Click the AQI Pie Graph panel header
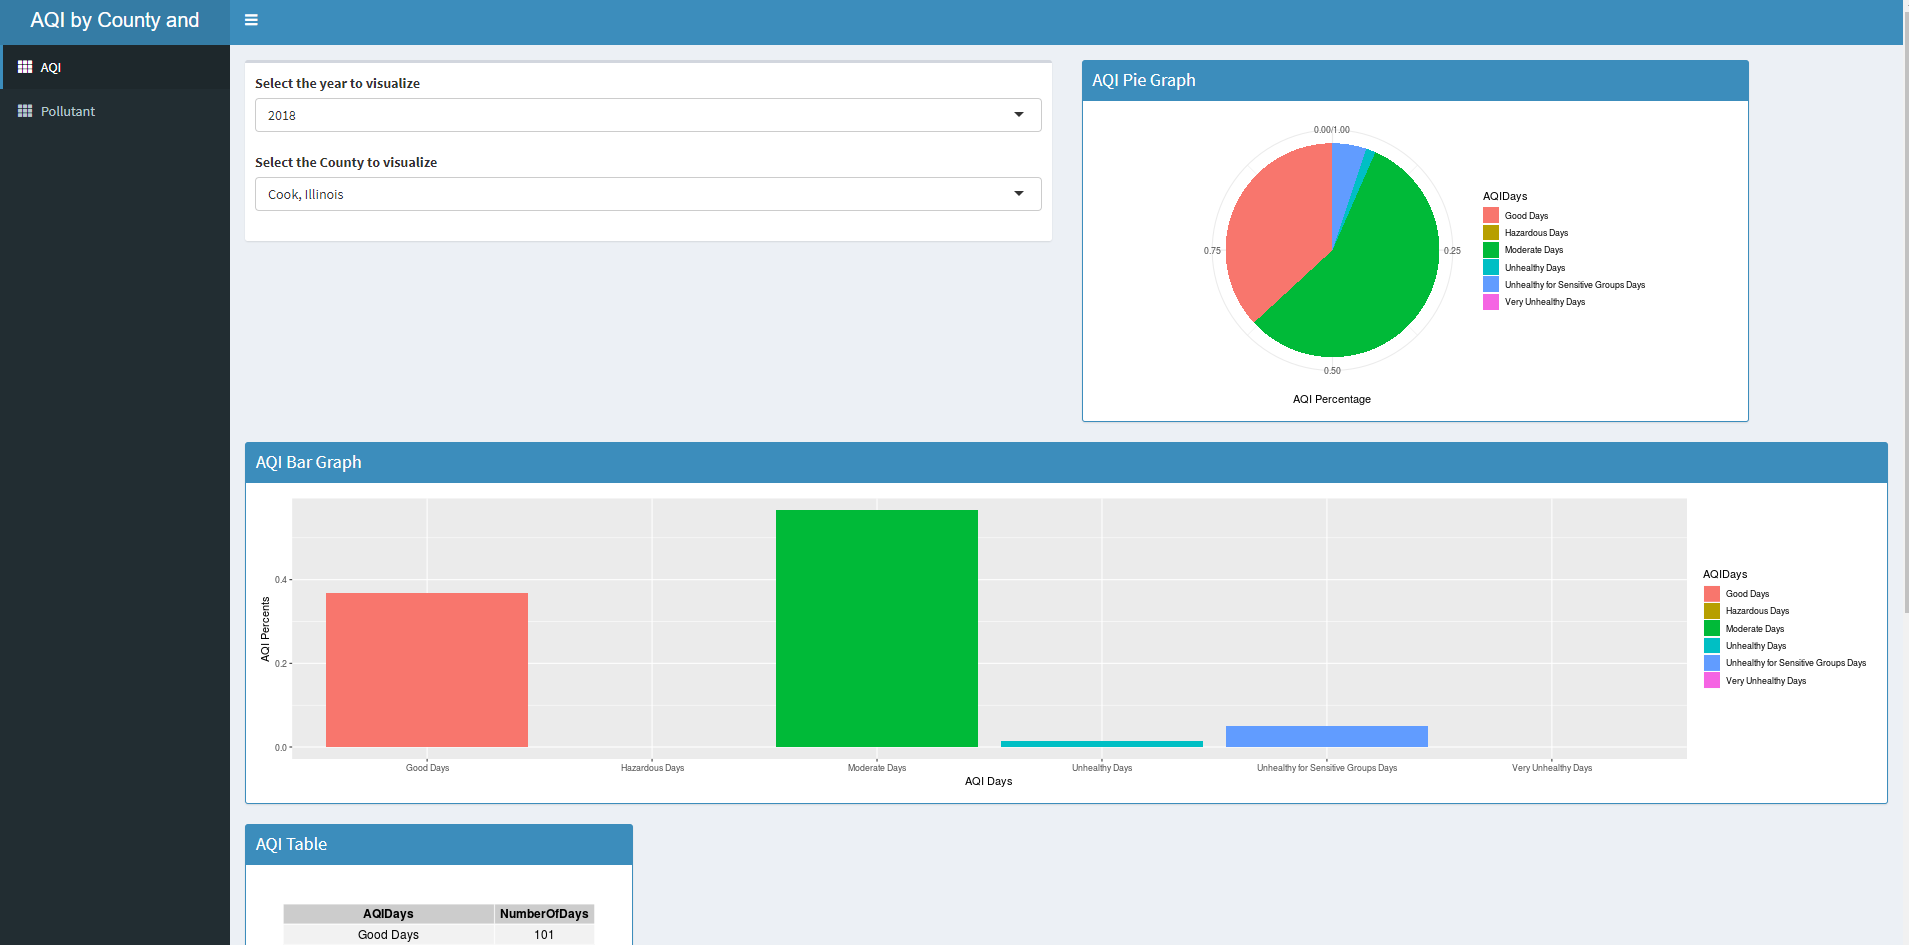 click(x=1415, y=80)
